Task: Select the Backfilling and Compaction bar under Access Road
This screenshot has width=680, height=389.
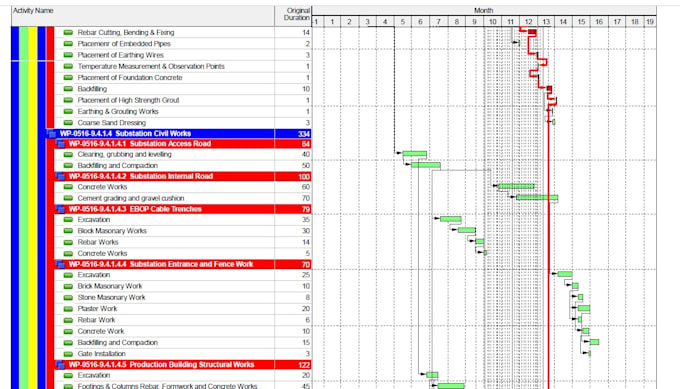Action: point(426,165)
